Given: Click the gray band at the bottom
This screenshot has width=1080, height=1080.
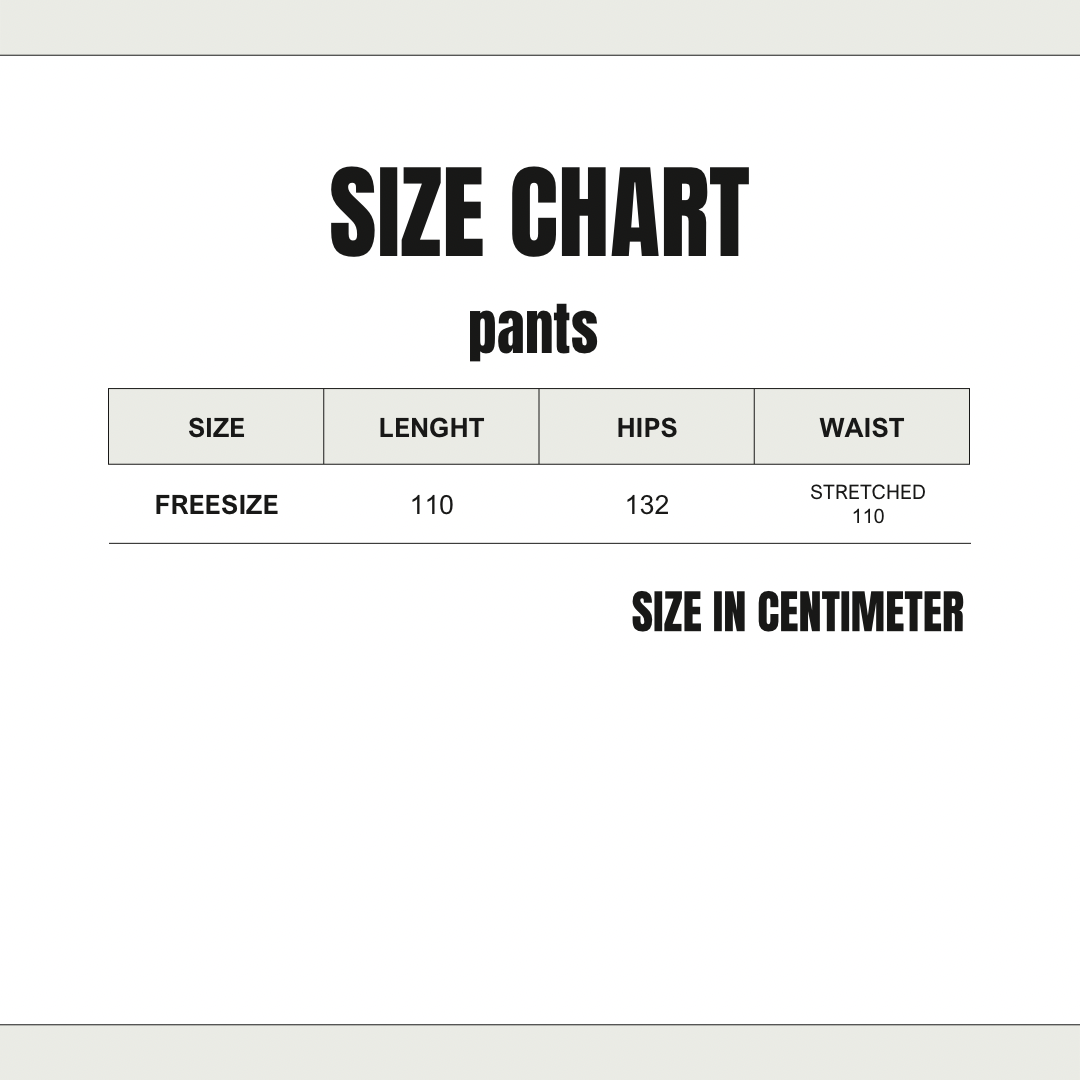Looking at the screenshot, I should (540, 1052).
